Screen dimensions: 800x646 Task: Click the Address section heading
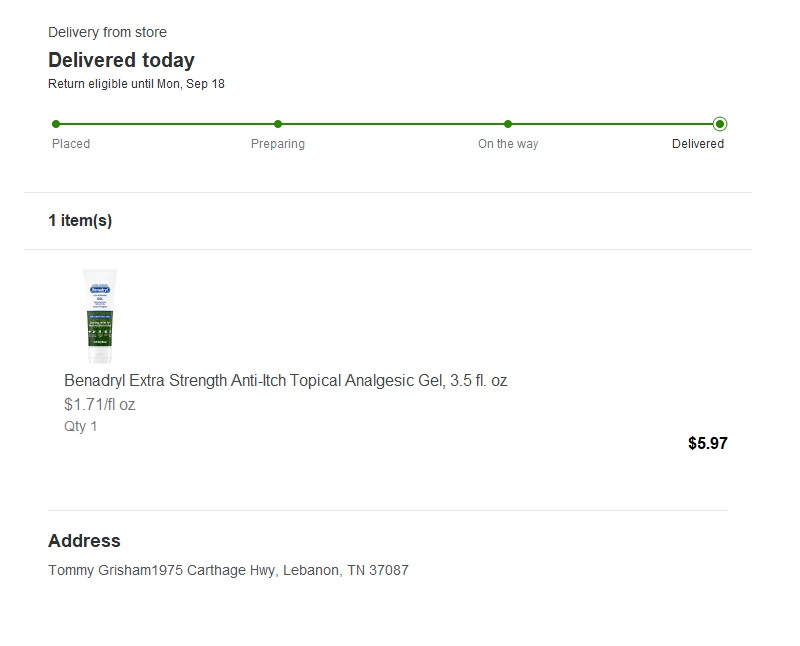tap(84, 541)
